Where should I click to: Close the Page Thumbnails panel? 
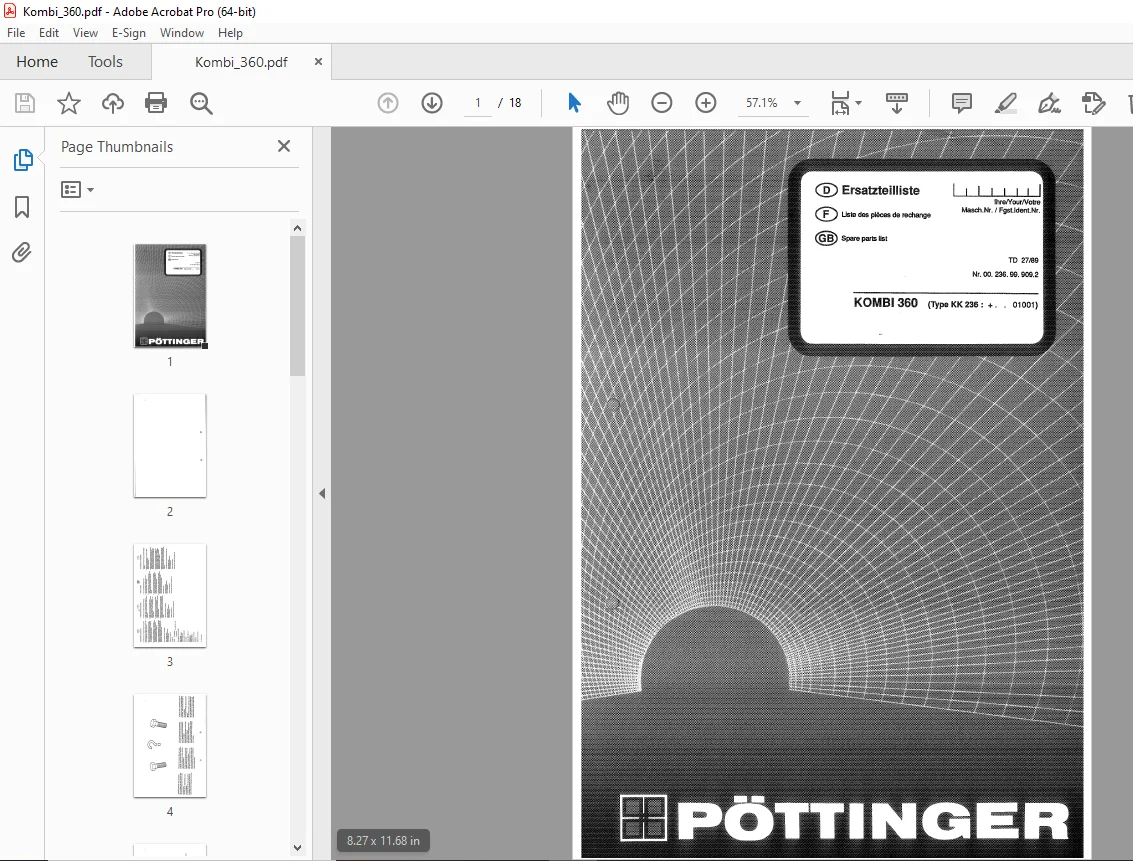(x=284, y=146)
